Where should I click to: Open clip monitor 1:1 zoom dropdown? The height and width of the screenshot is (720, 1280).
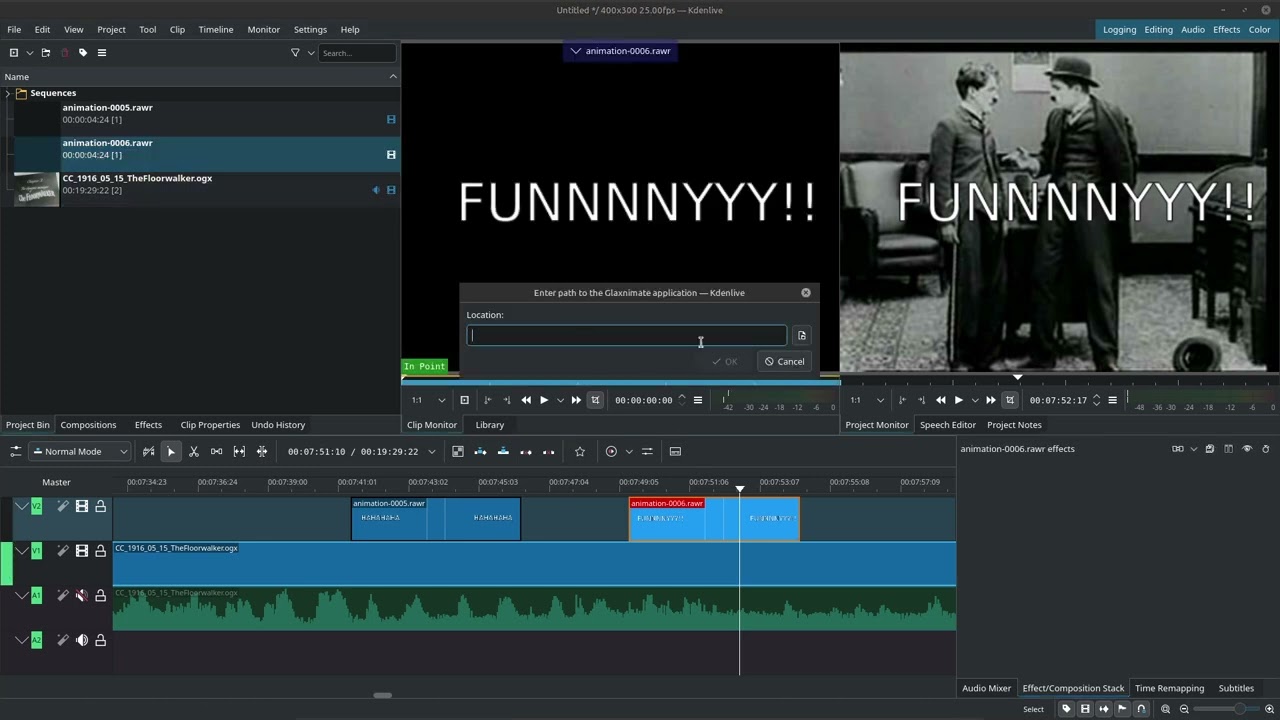pos(428,400)
